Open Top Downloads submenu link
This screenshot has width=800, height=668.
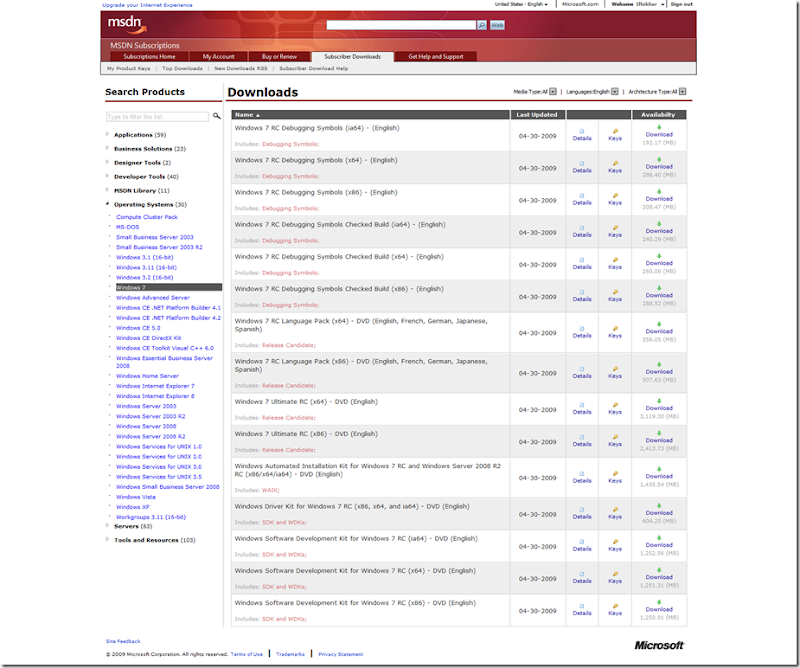(x=182, y=68)
